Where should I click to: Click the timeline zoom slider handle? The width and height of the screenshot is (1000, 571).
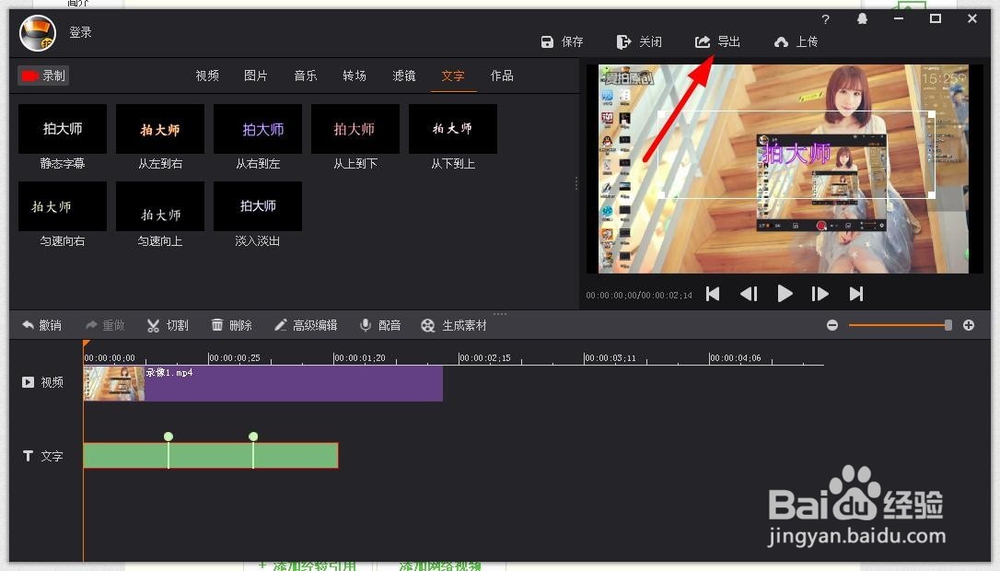pyautogui.click(x=948, y=325)
